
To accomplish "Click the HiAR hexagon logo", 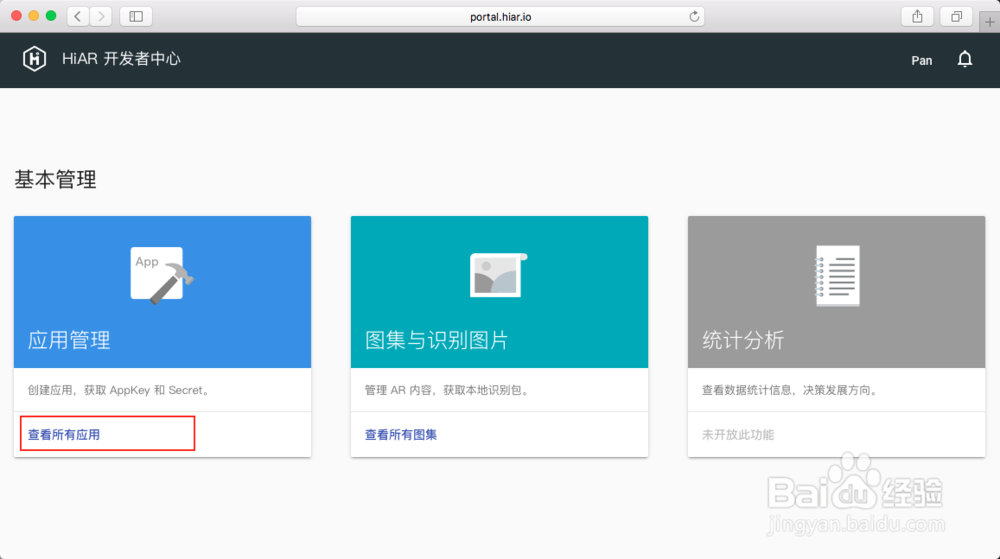I will coord(34,59).
